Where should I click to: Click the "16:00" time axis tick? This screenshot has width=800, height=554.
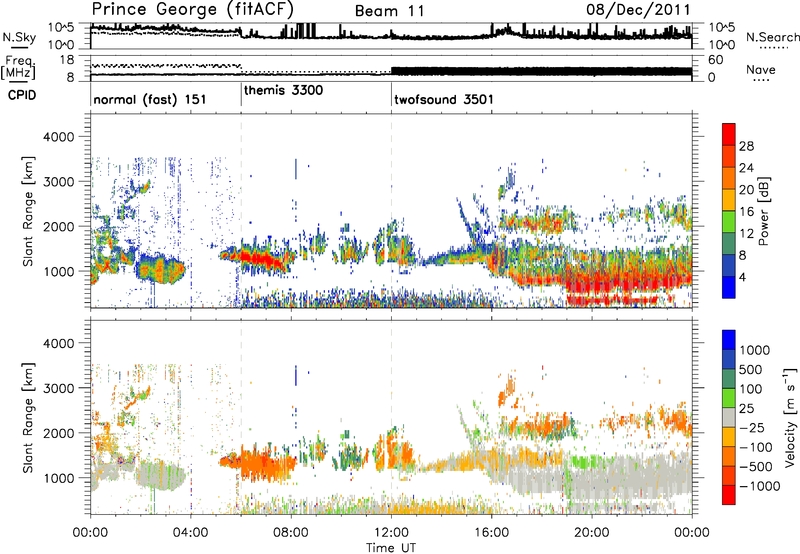491,533
